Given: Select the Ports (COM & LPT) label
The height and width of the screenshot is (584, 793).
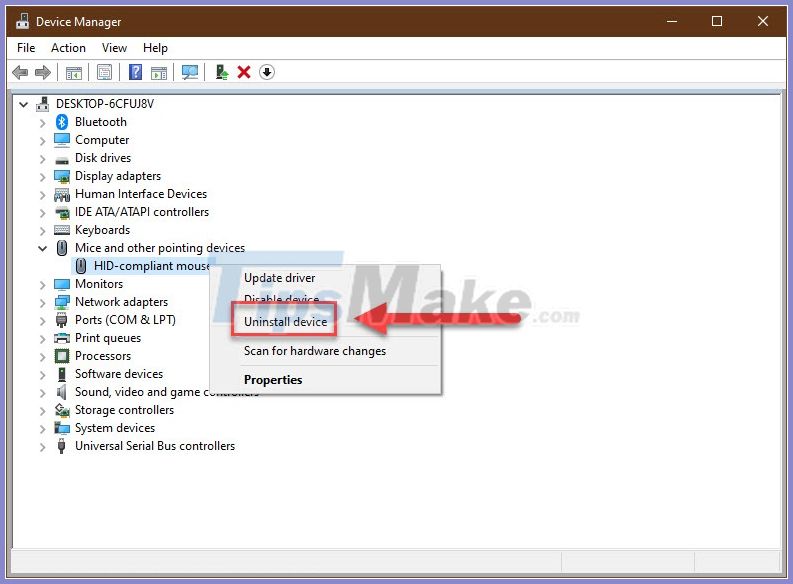Looking at the screenshot, I should point(125,320).
